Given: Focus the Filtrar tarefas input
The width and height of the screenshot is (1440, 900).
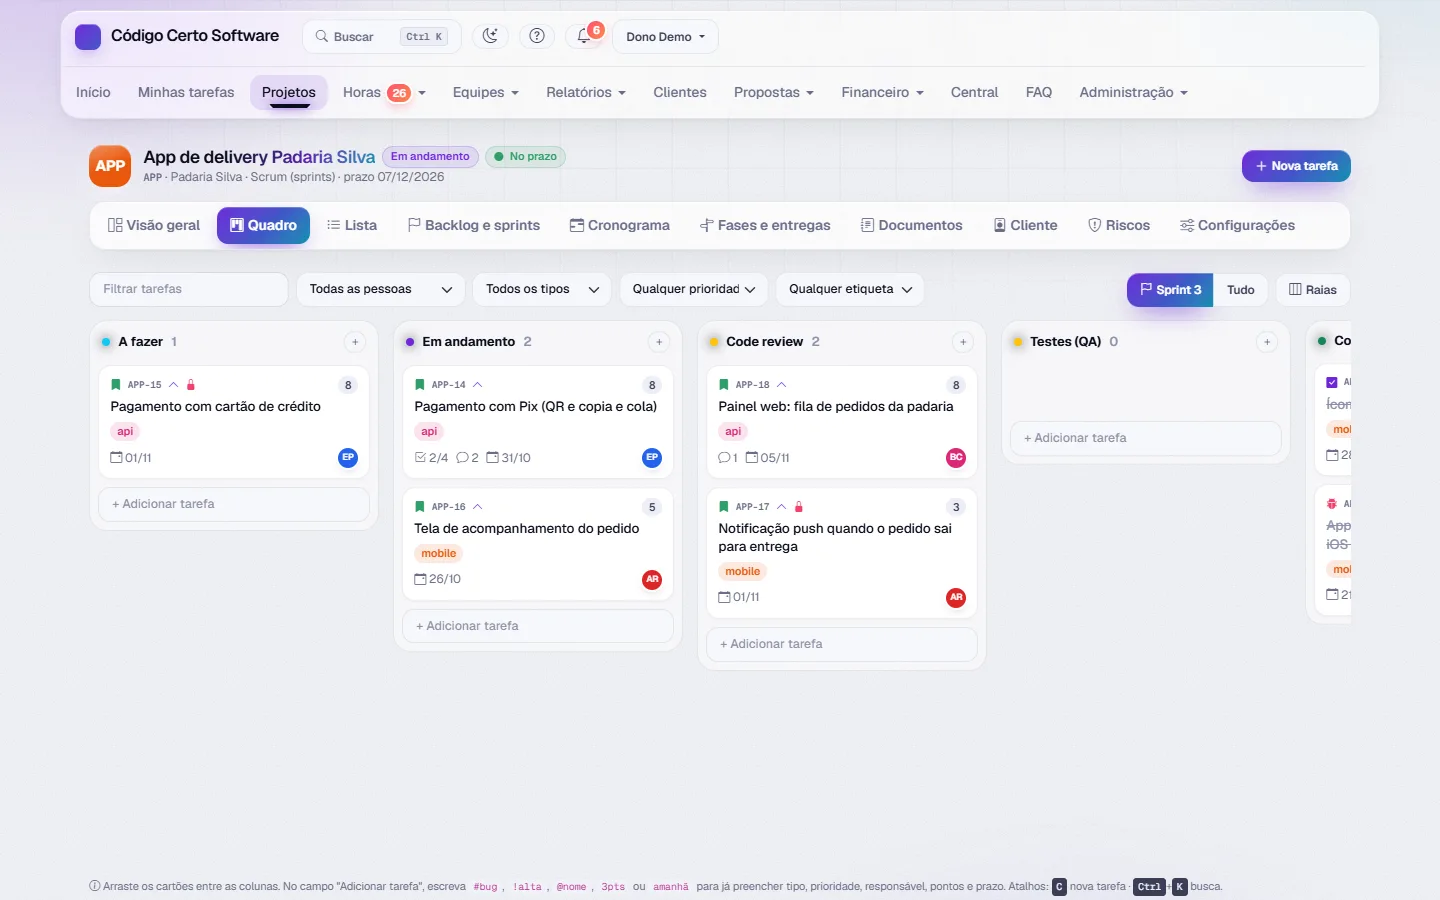Looking at the screenshot, I should [x=189, y=290].
